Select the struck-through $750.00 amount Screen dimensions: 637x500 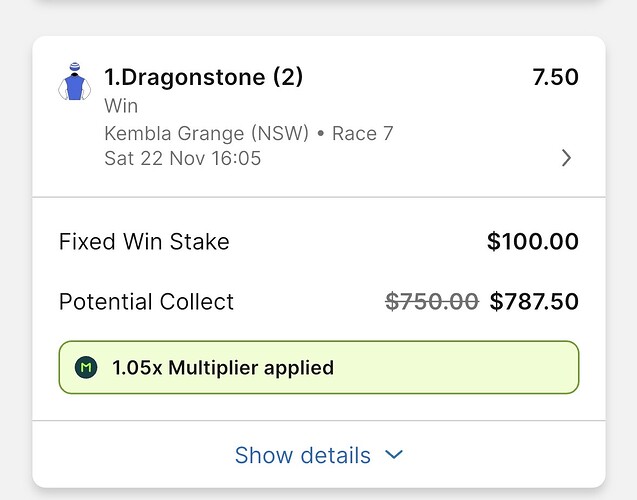pyautogui.click(x=432, y=302)
